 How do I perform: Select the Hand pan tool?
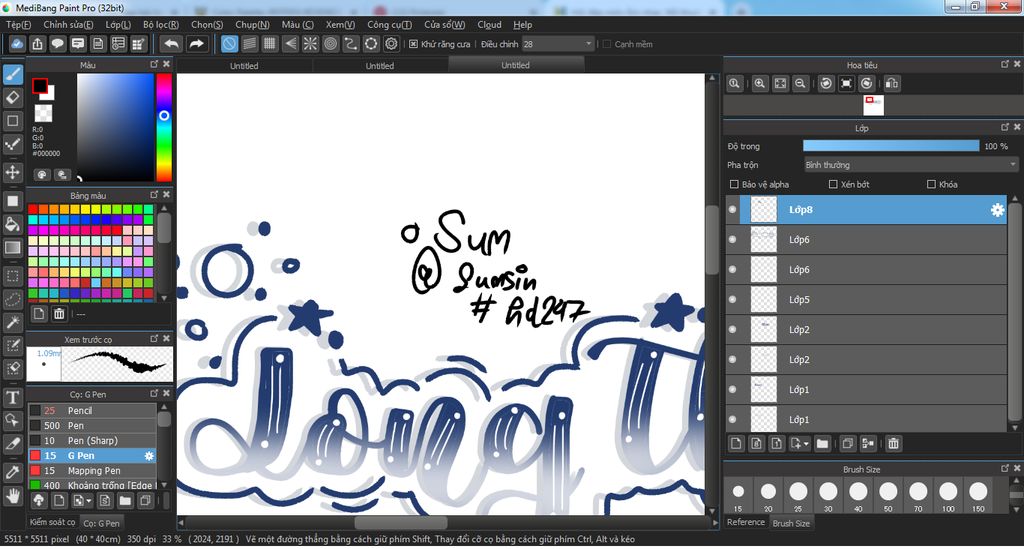[x=12, y=496]
